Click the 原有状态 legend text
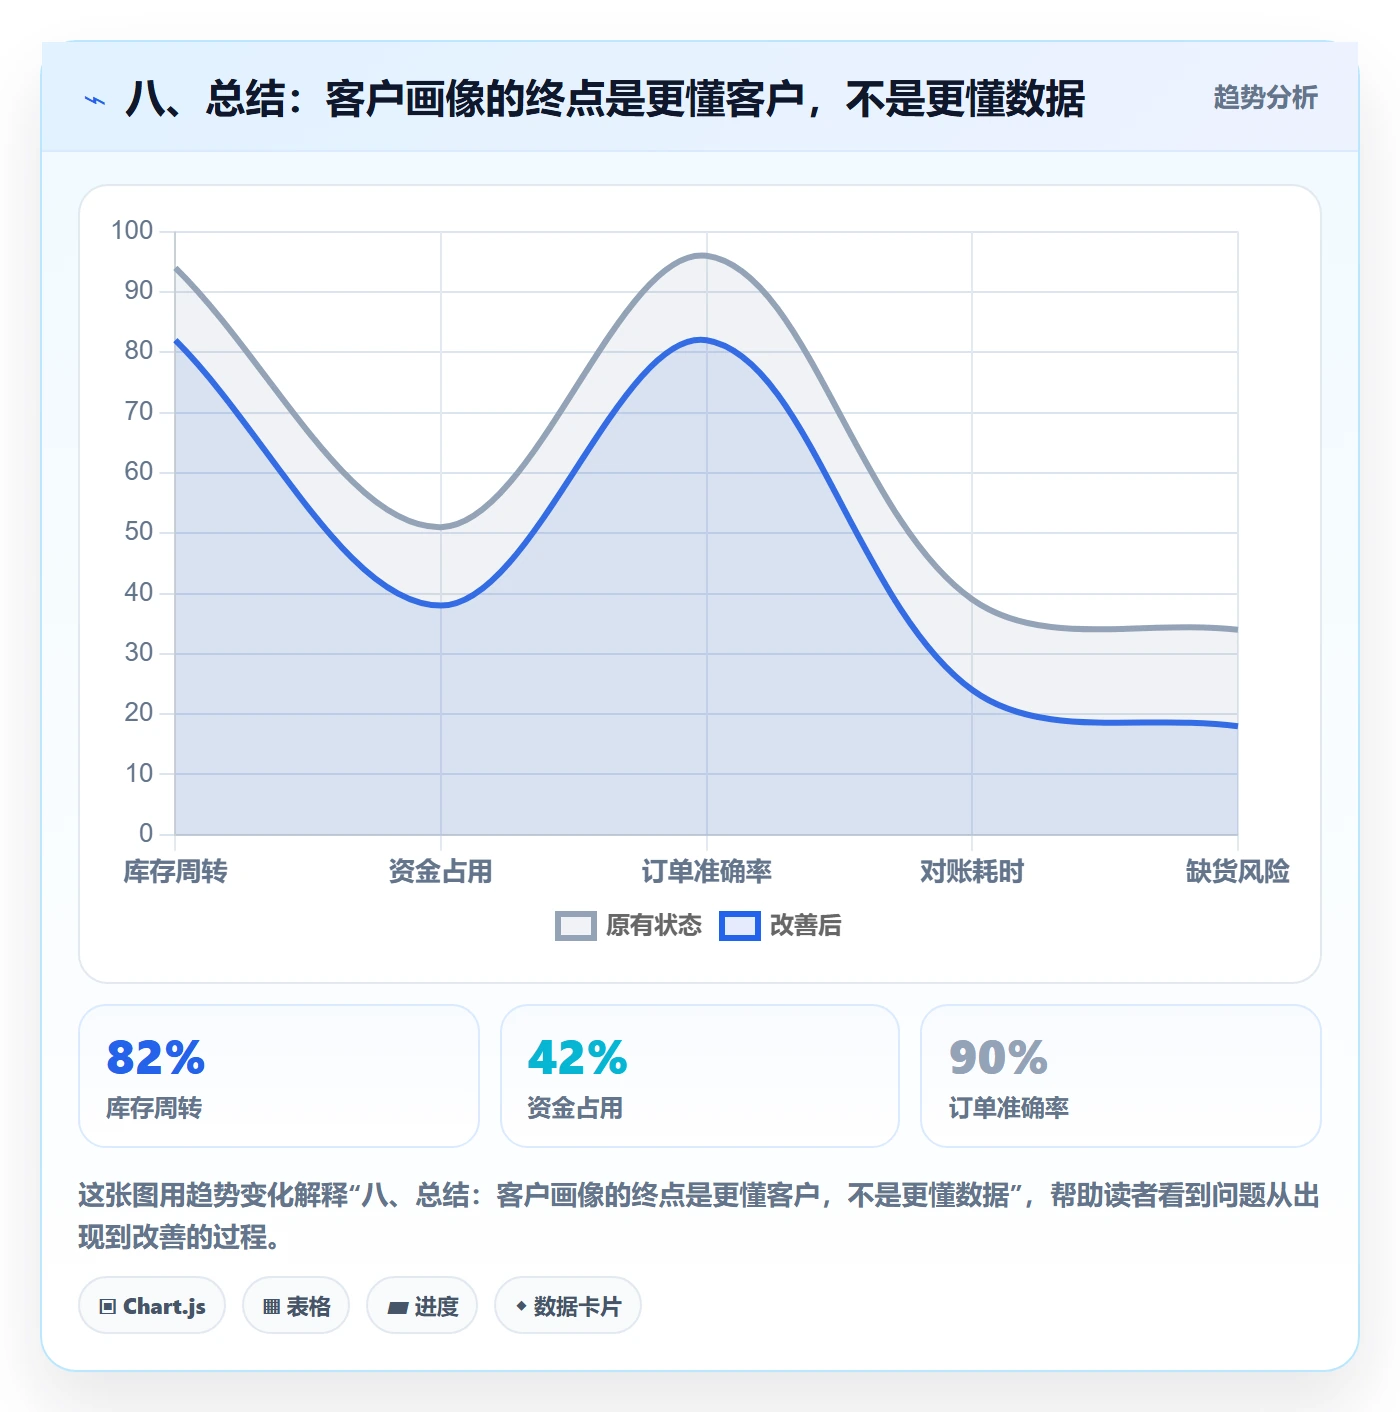The image size is (1400, 1412). pos(654,926)
